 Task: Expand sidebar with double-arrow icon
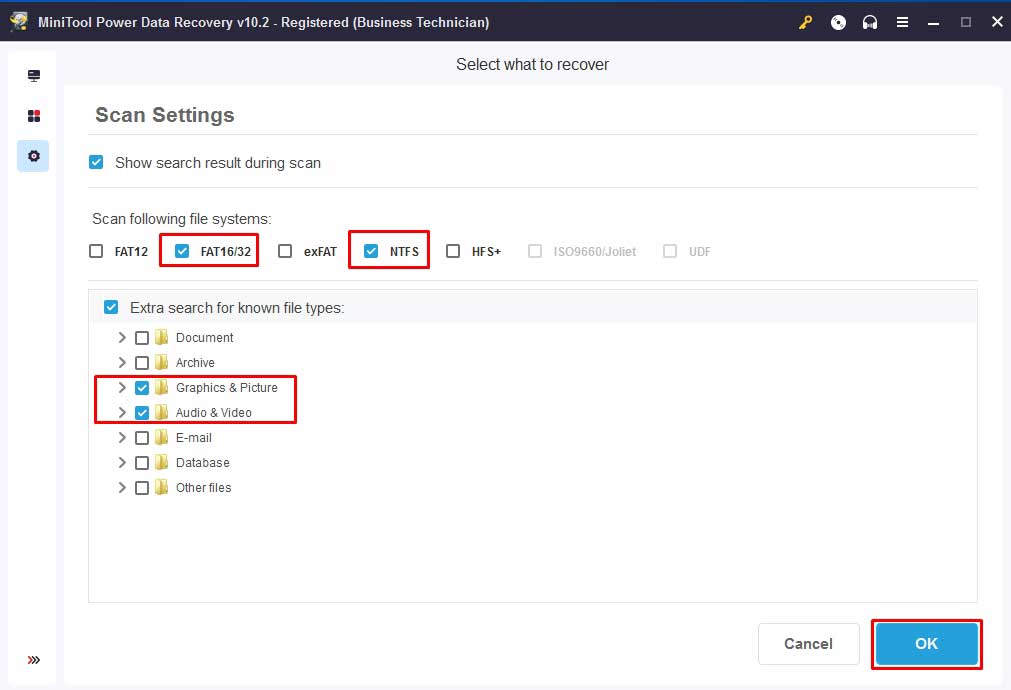click(34, 660)
